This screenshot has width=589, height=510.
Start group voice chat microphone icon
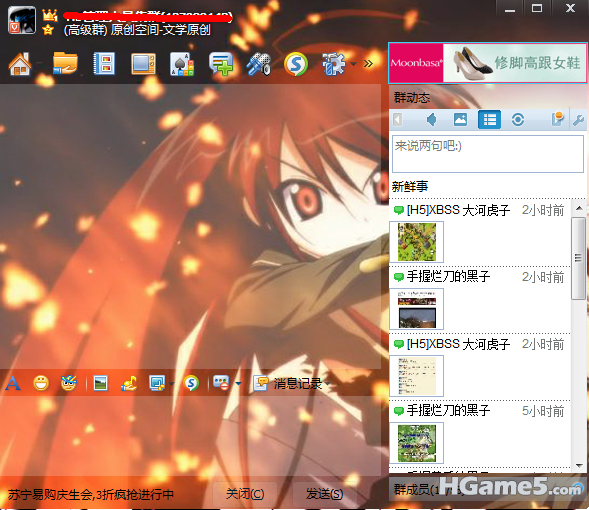pyautogui.click(x=259, y=64)
